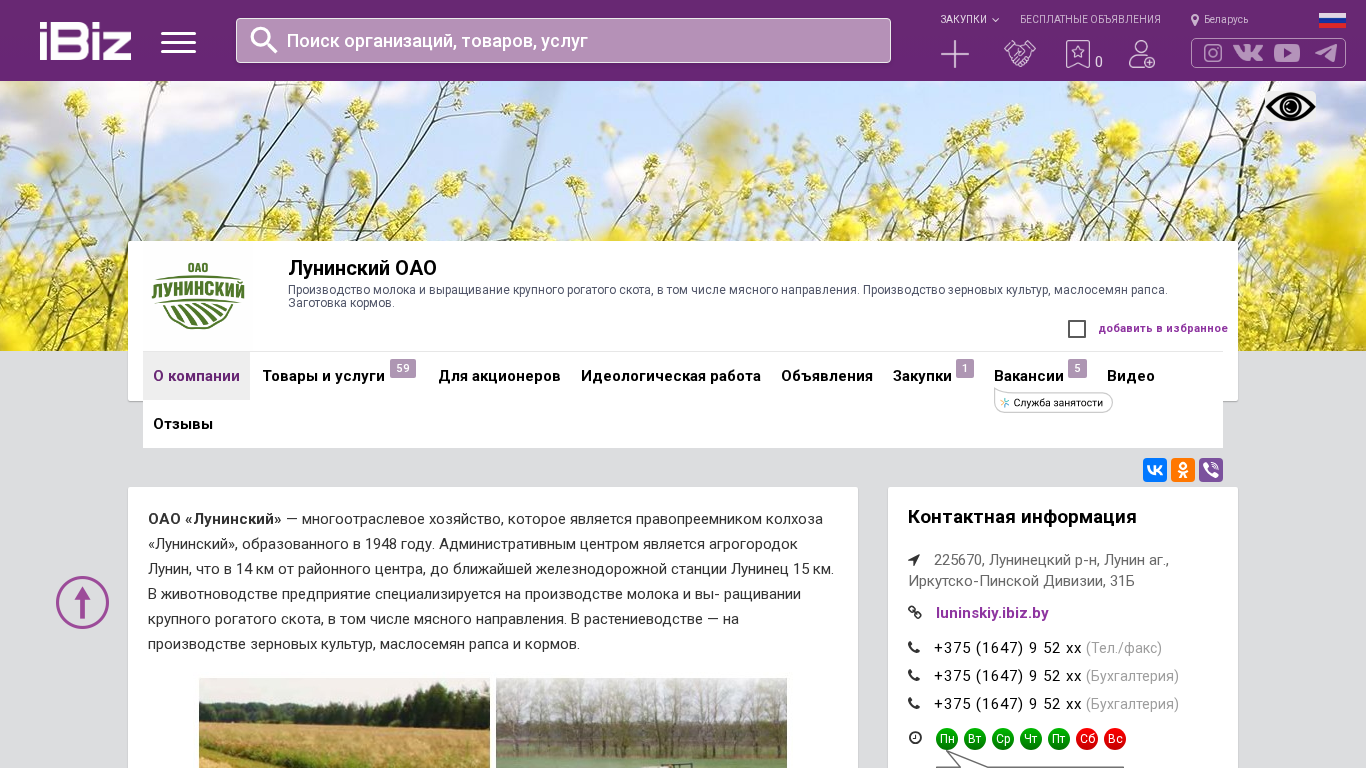Viewport: 1366px width, 768px height.
Task: Open the trees photo thumbnail on right
Action: tap(641, 723)
